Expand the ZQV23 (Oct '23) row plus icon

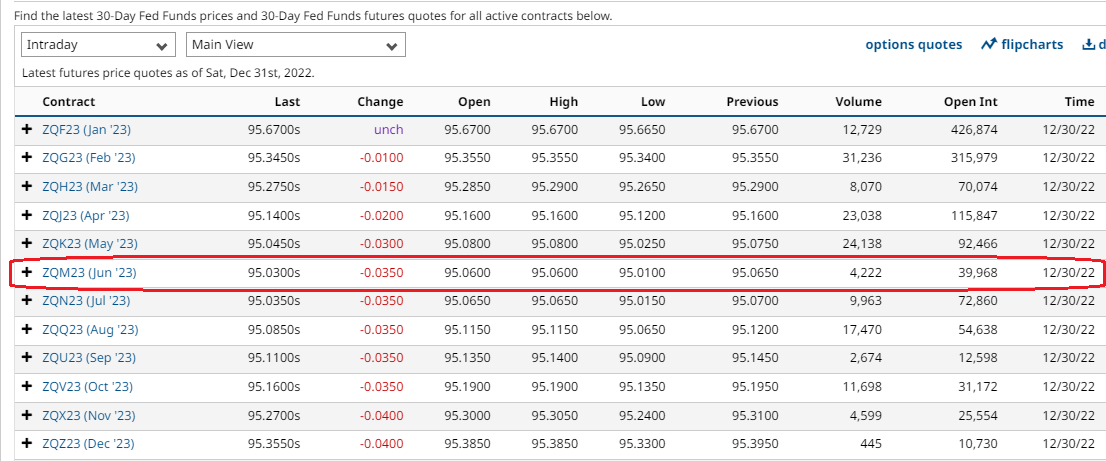(27, 387)
